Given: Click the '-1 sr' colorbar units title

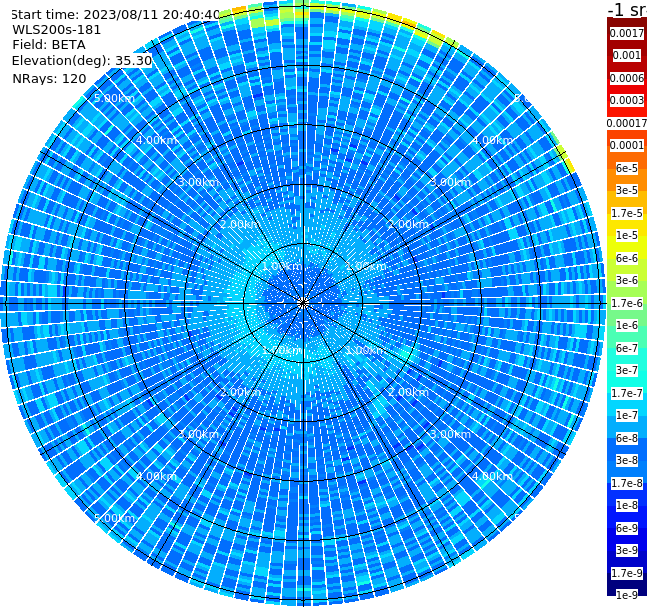Looking at the screenshot, I should pos(627,9).
